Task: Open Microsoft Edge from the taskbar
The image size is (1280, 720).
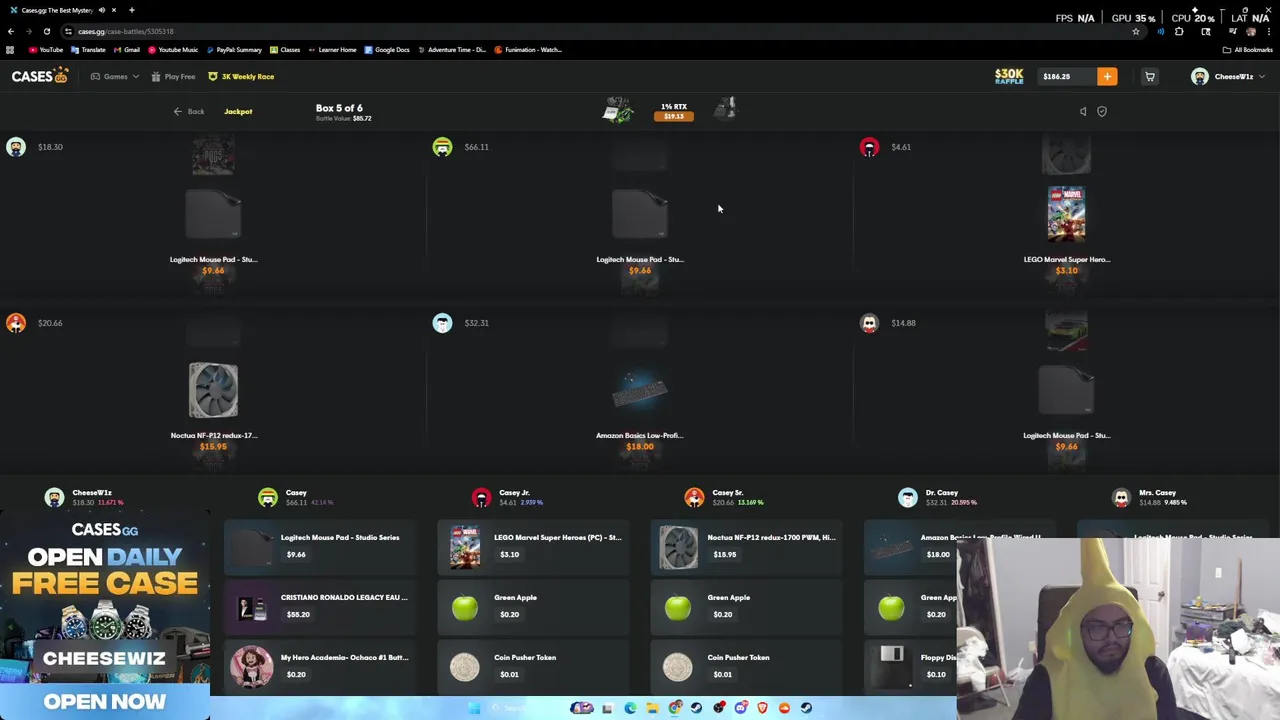Action: click(630, 708)
